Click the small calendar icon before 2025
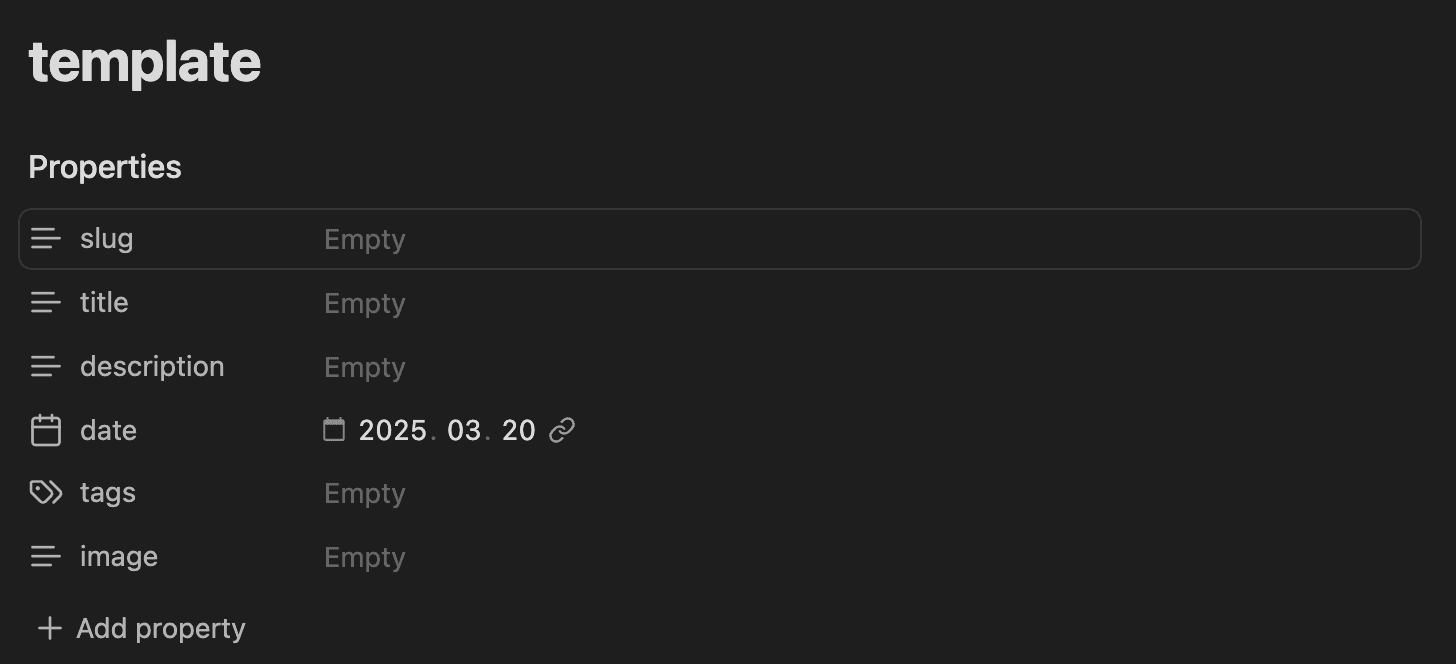 pos(334,430)
